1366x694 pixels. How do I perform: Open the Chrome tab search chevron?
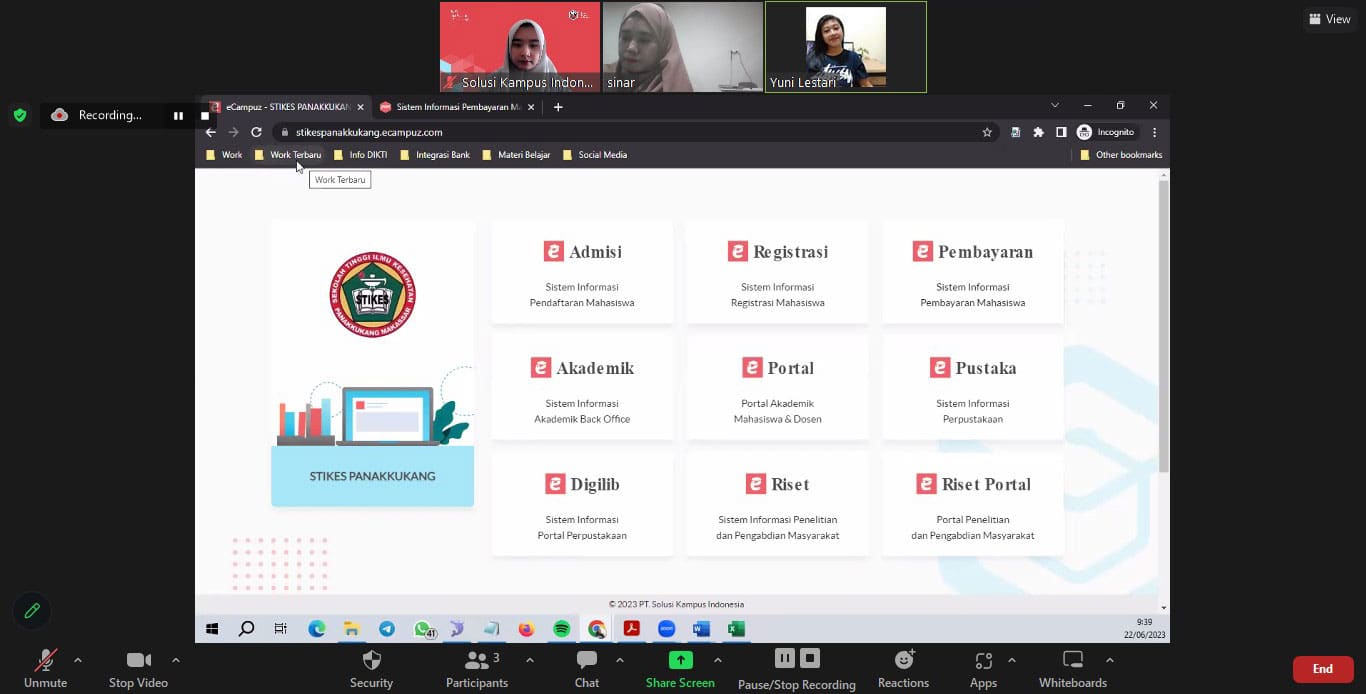(x=1054, y=105)
